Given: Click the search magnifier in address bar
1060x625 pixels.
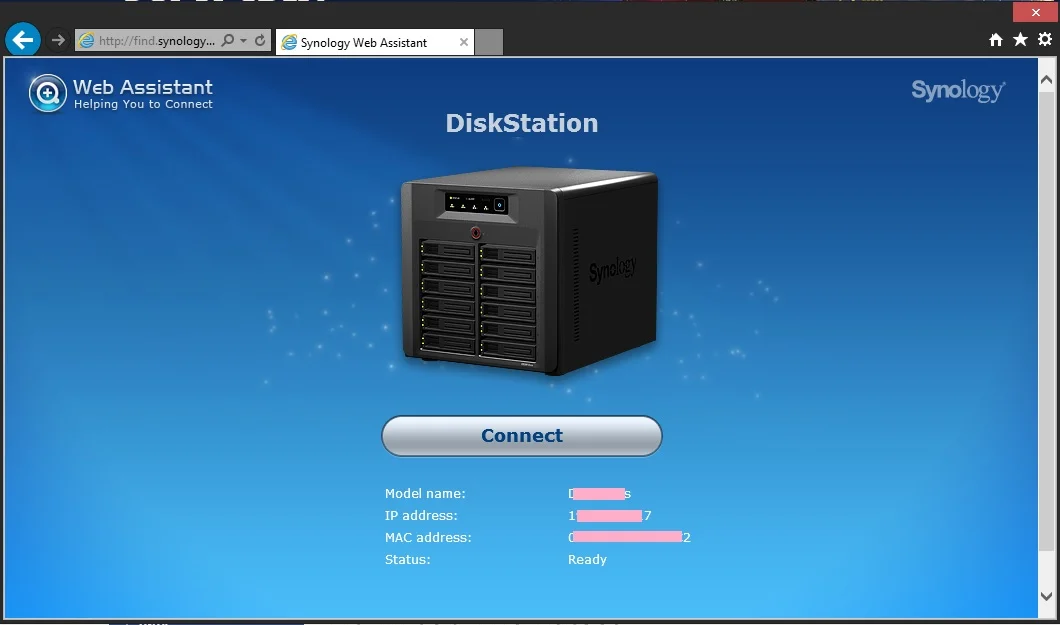Looking at the screenshot, I should (228, 41).
